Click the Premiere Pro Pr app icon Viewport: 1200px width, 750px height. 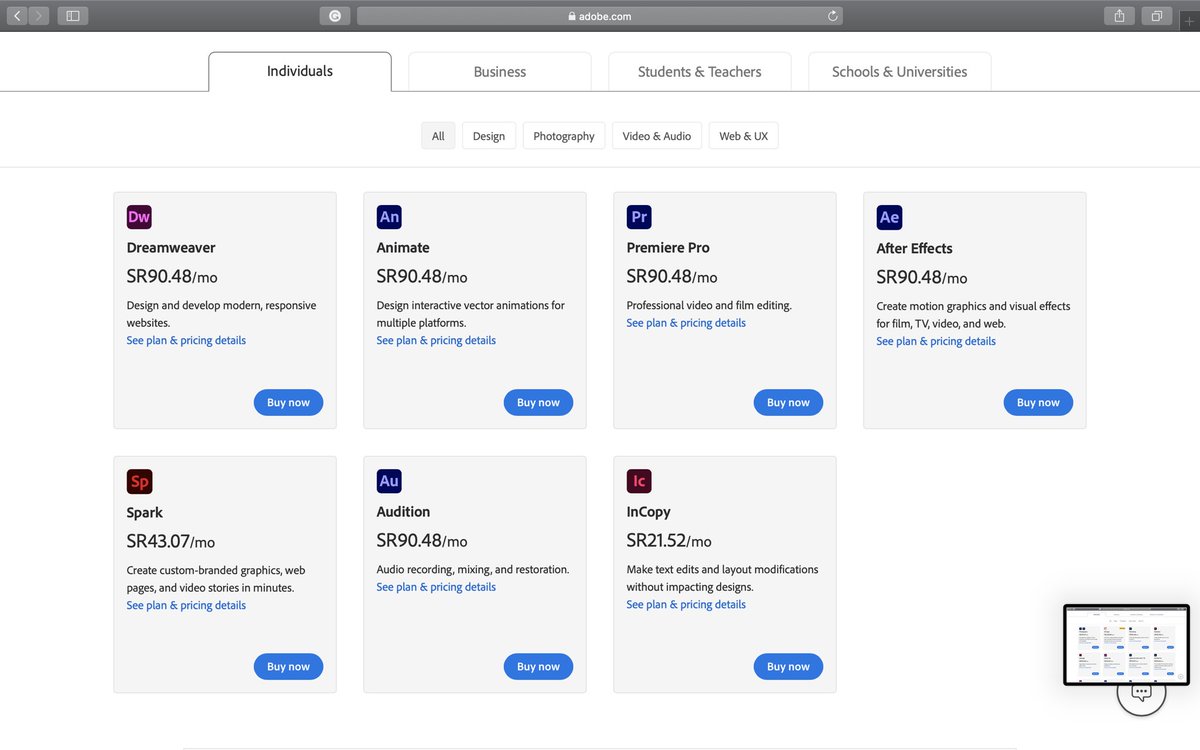[x=639, y=217]
